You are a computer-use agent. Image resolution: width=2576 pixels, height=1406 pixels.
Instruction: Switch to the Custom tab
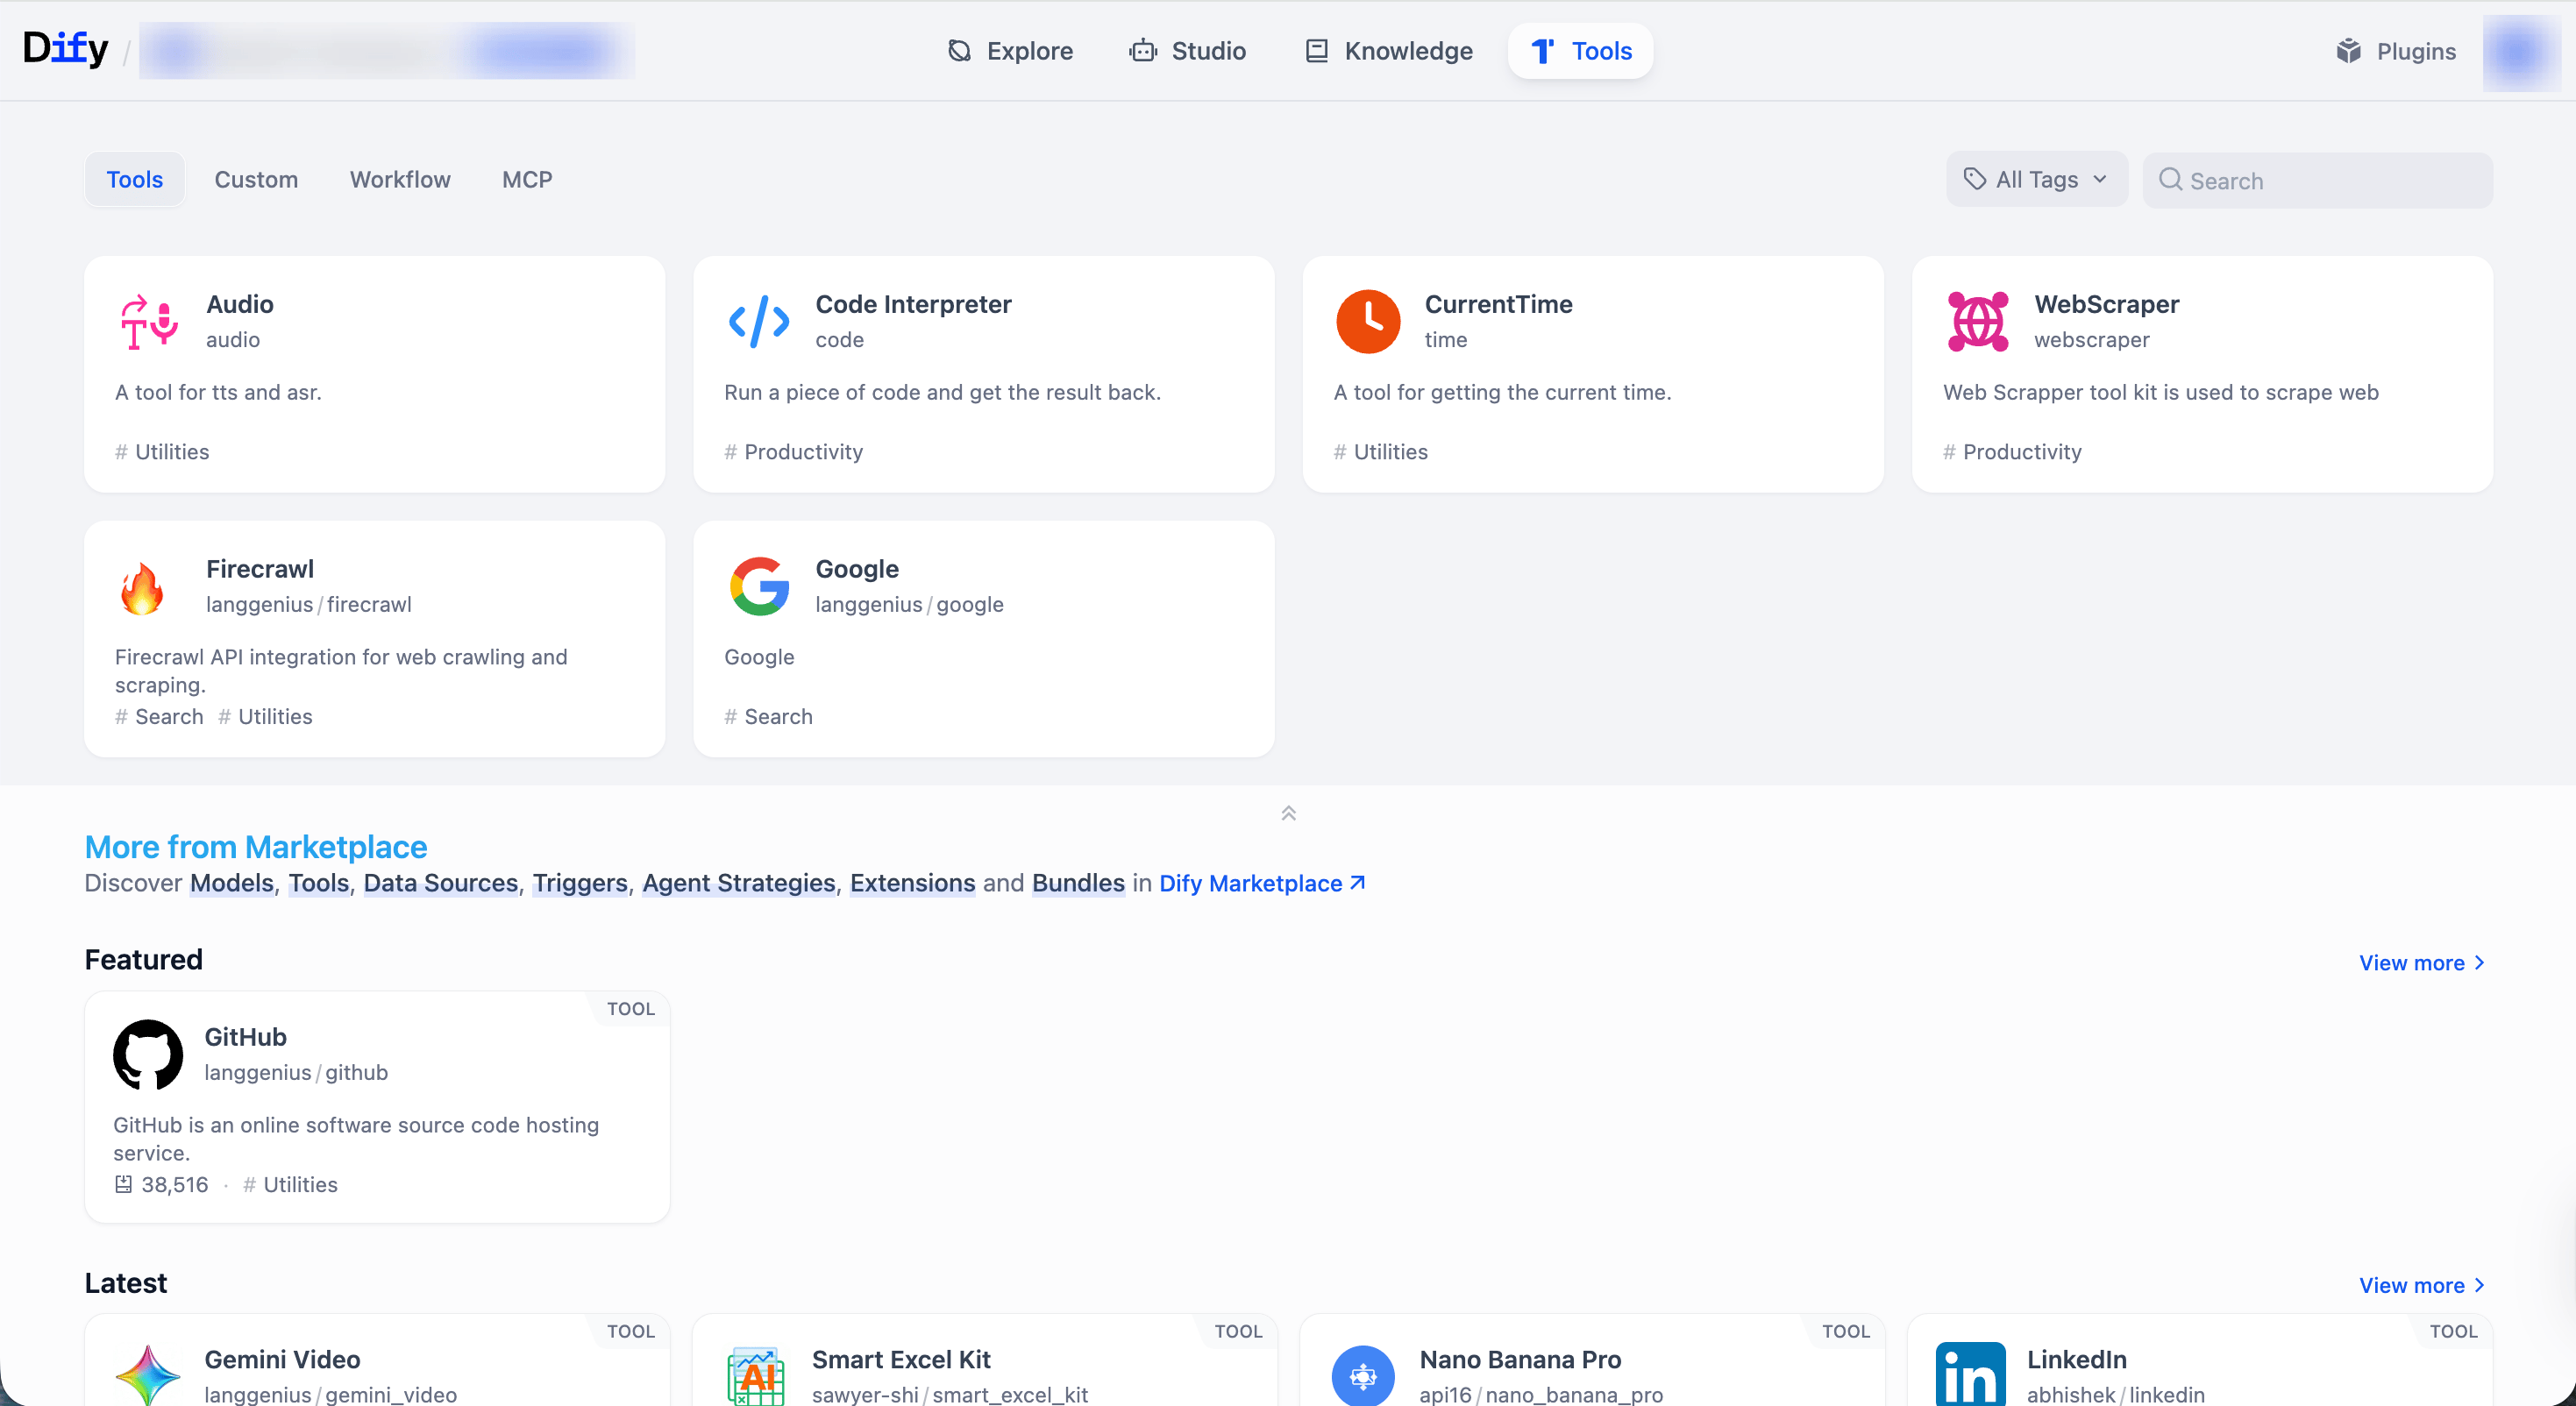click(256, 180)
